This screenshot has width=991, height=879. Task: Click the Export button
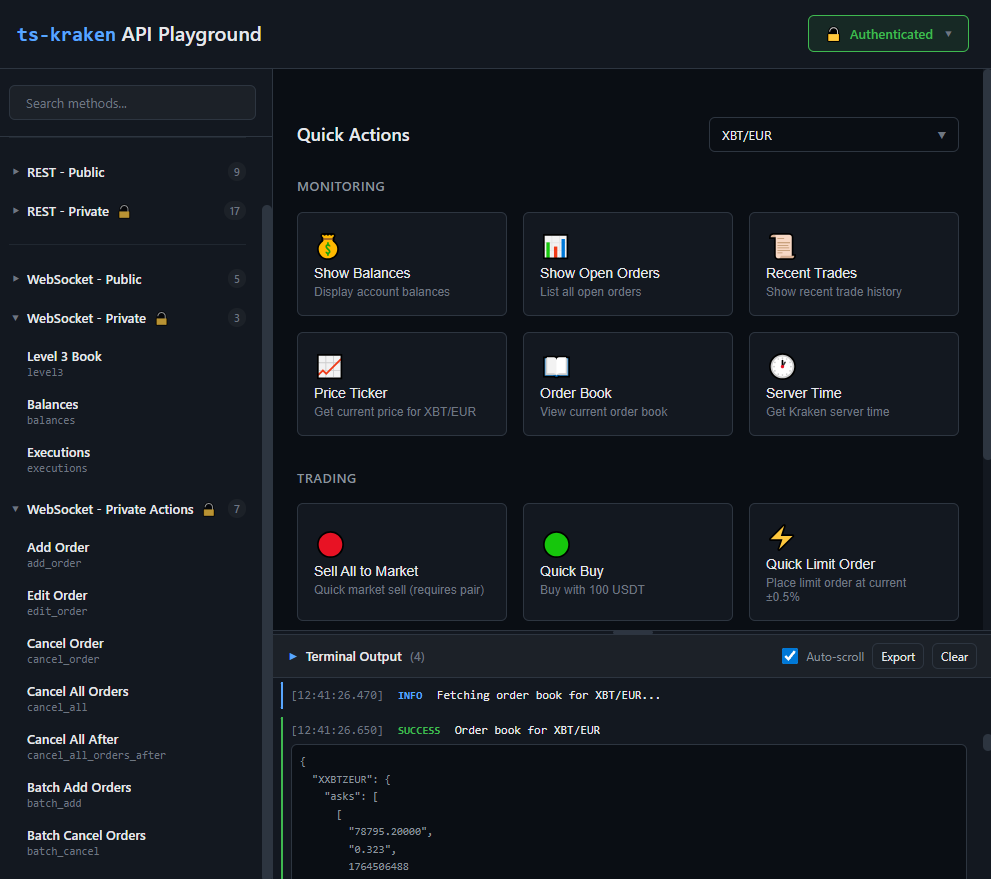897,656
